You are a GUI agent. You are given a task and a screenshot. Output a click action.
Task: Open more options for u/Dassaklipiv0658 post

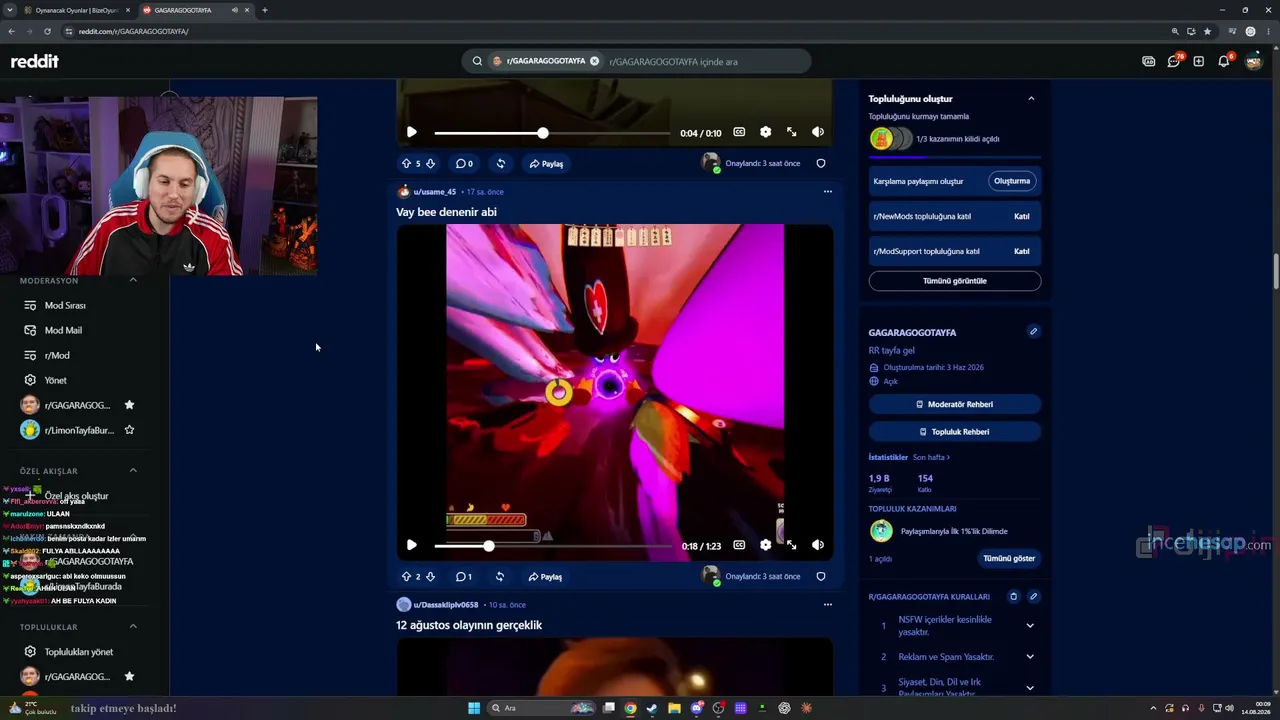(827, 604)
